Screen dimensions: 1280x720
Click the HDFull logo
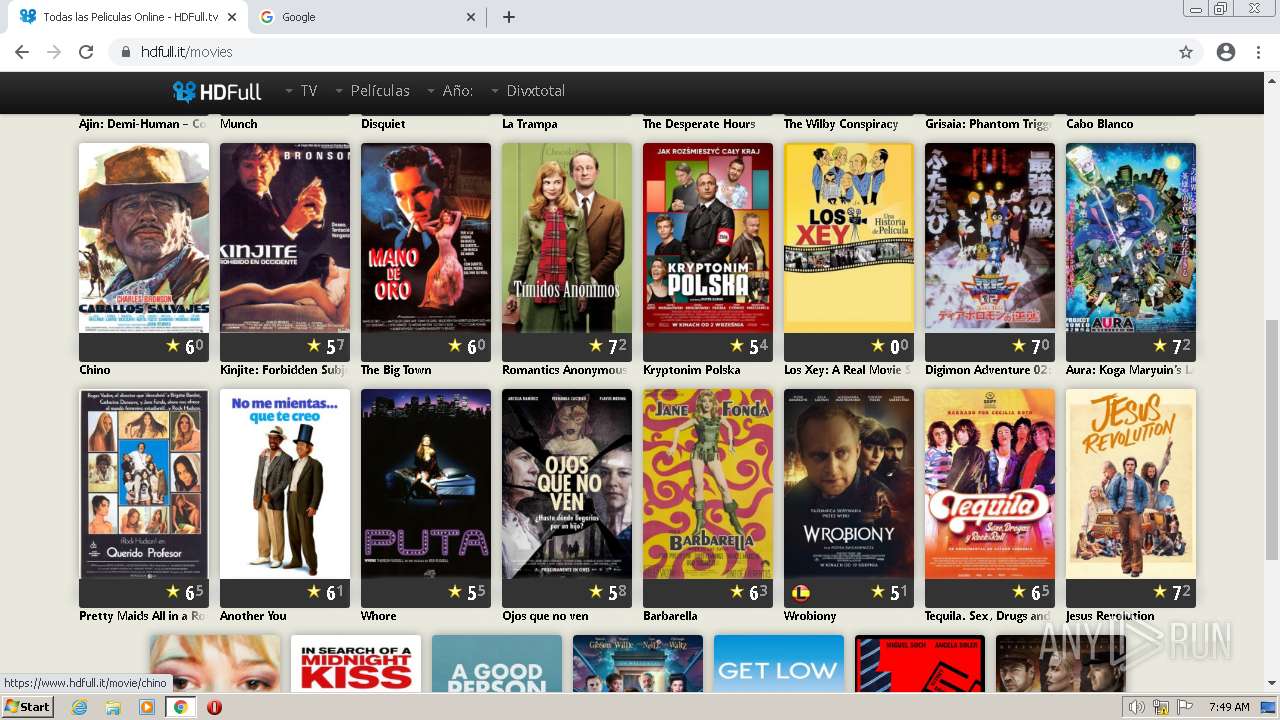coord(217,91)
